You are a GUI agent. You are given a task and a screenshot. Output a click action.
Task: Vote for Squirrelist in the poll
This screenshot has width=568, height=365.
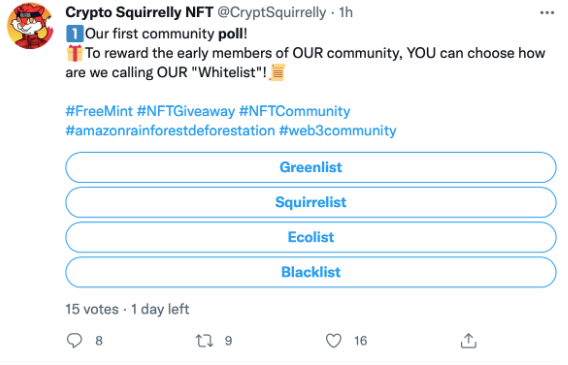pos(311,202)
